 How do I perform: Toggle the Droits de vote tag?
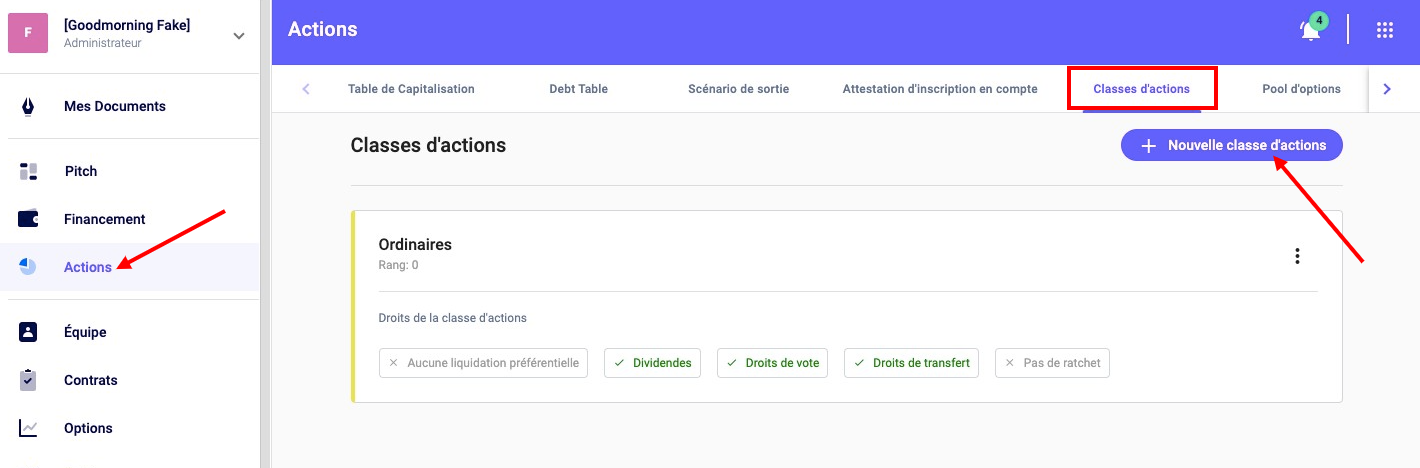pyautogui.click(x=772, y=363)
